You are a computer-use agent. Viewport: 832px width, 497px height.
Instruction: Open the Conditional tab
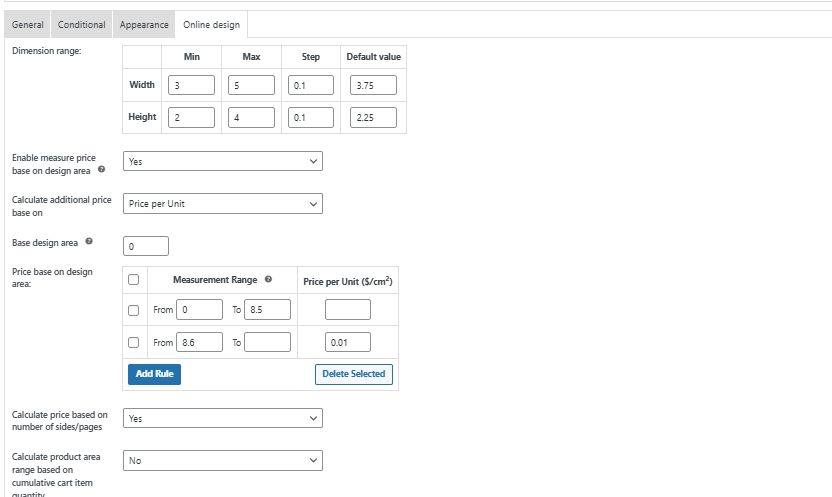tap(81, 24)
